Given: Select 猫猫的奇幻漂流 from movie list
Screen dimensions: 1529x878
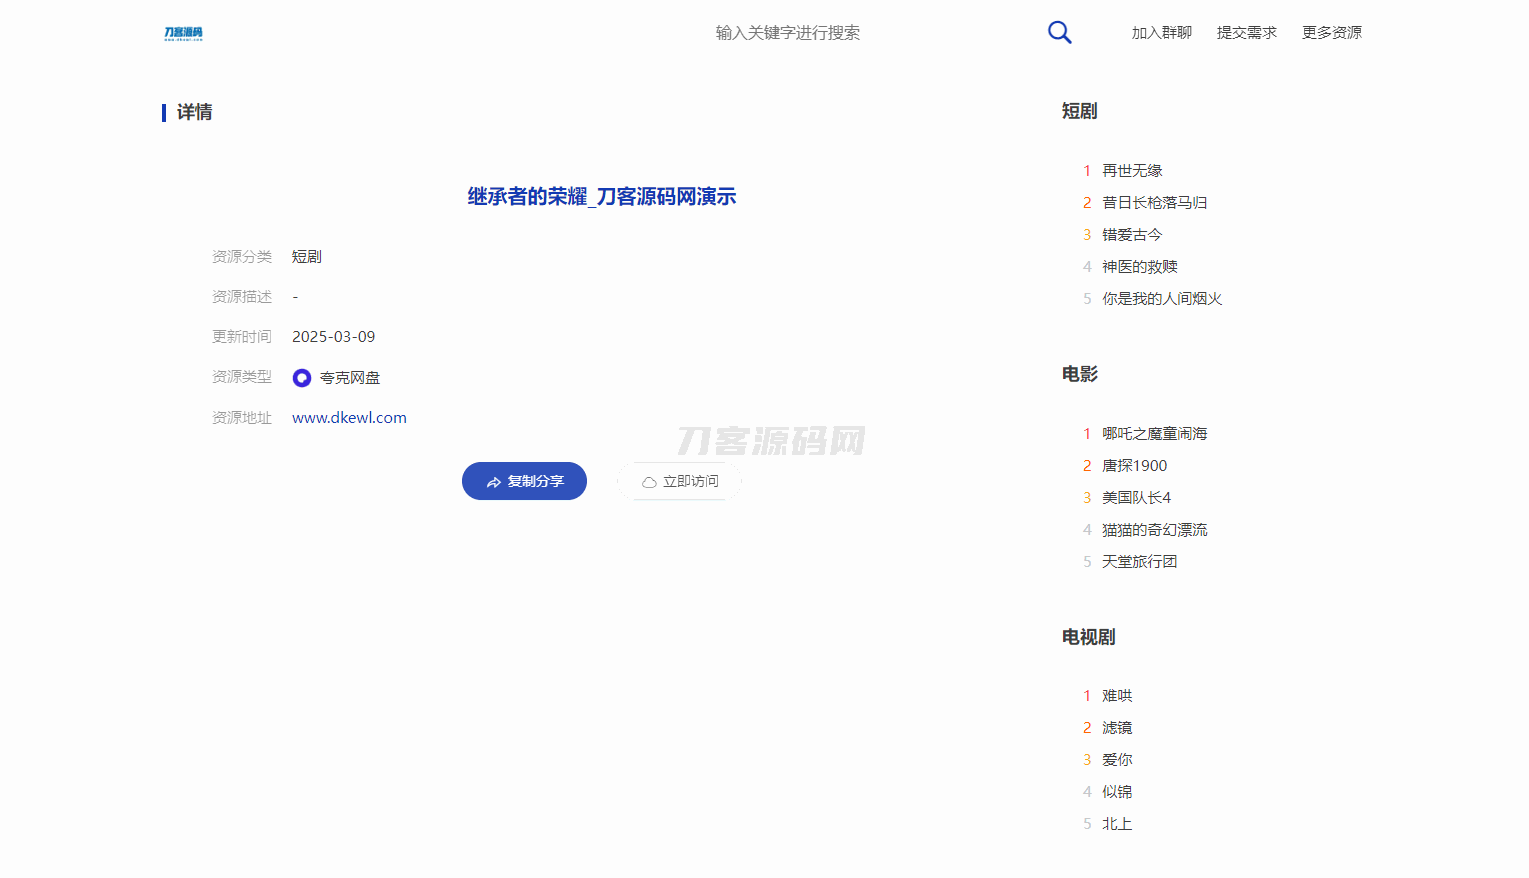Looking at the screenshot, I should coord(1154,530).
